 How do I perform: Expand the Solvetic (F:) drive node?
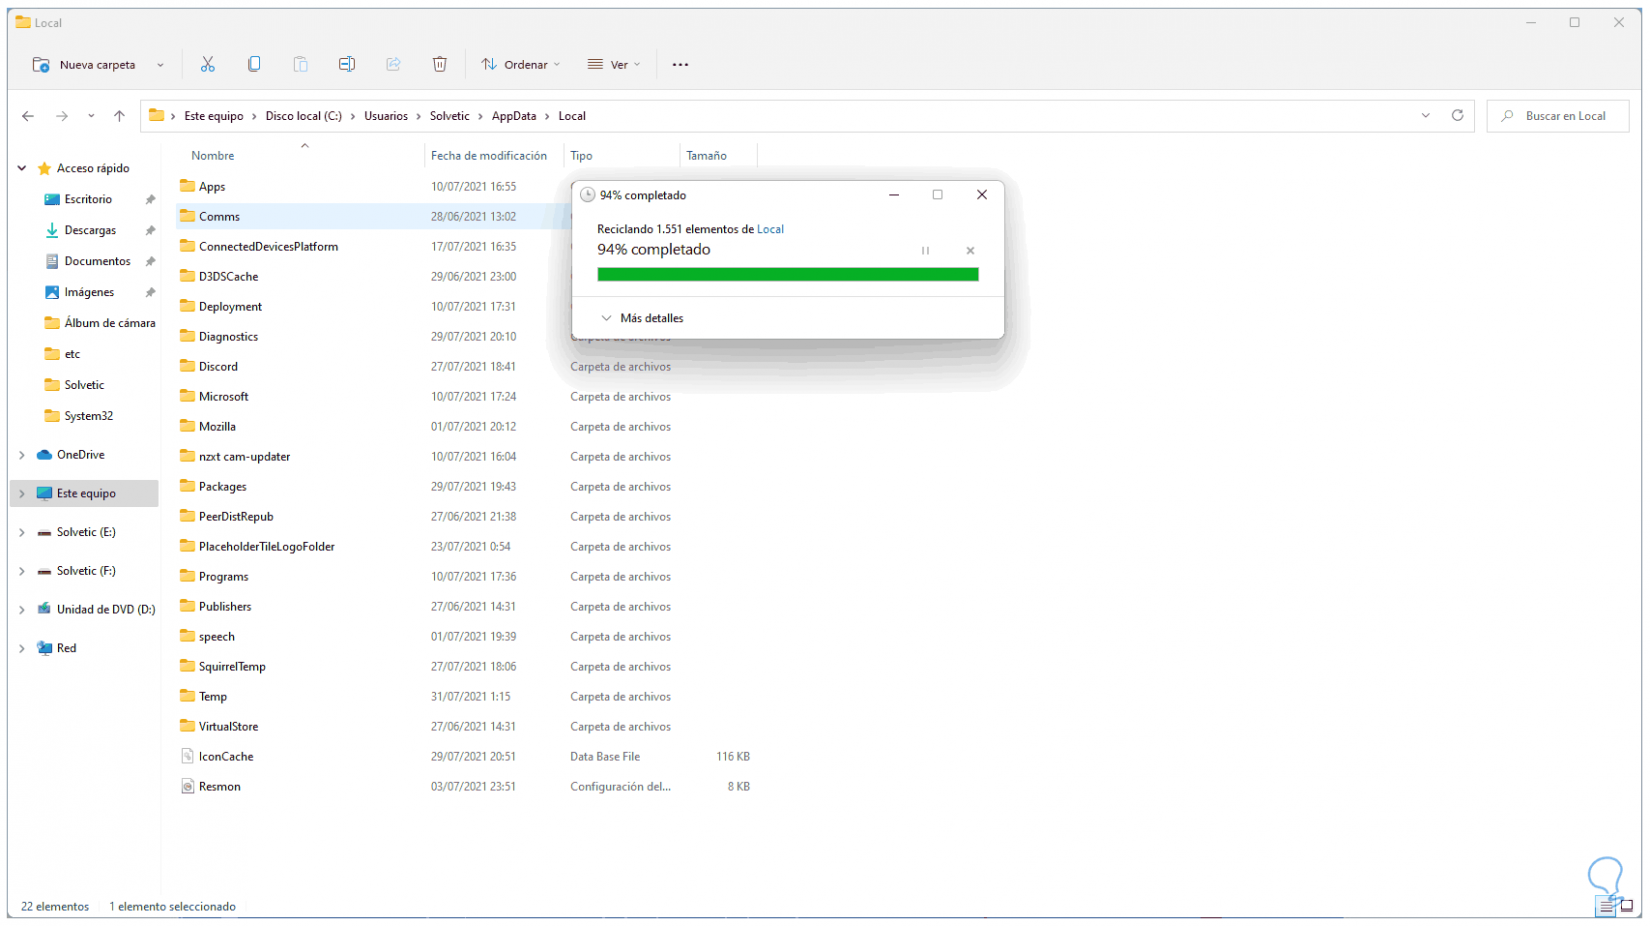pos(22,572)
